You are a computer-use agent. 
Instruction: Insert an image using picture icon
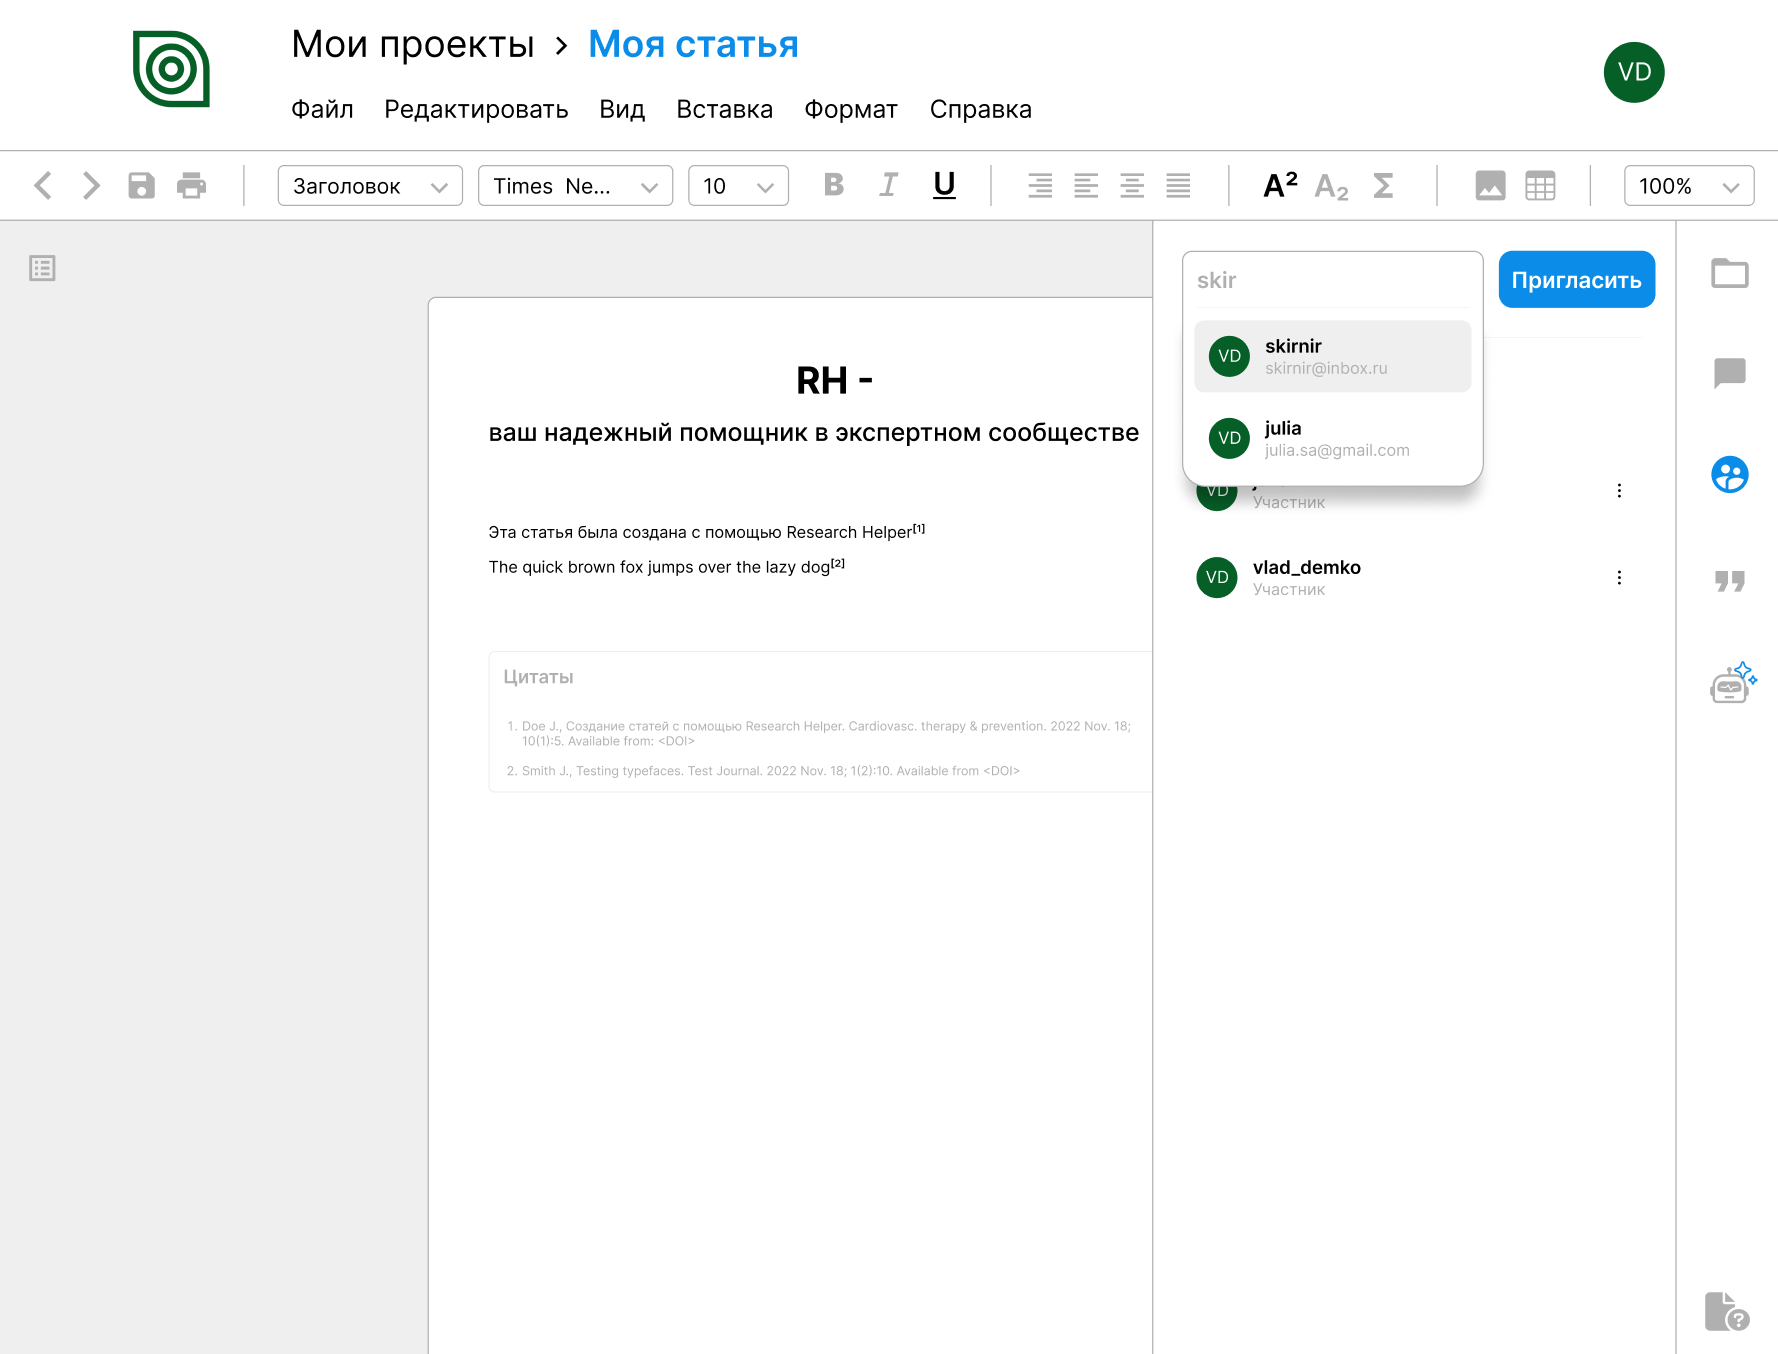pos(1490,186)
